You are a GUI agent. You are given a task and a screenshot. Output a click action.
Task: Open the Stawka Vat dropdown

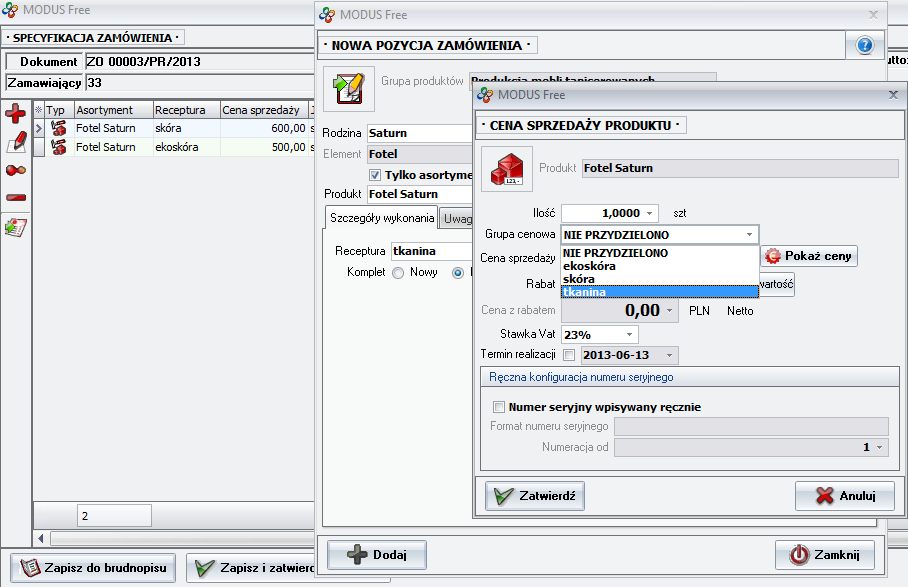coord(630,334)
